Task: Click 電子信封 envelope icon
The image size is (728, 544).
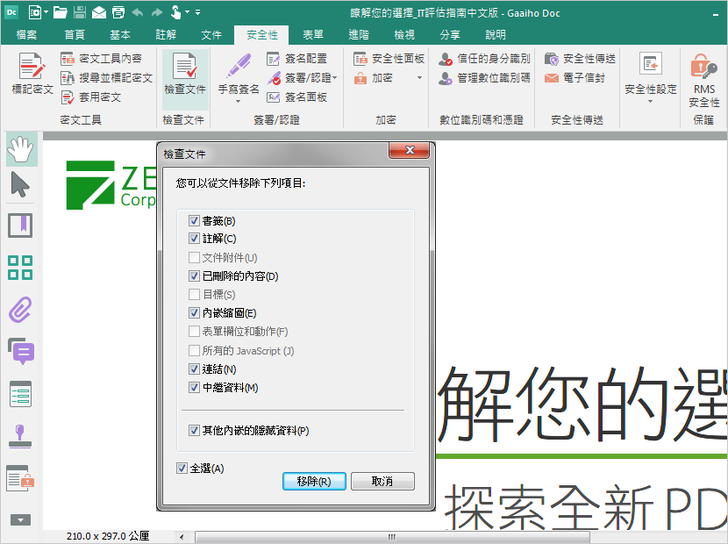Action: coord(551,78)
